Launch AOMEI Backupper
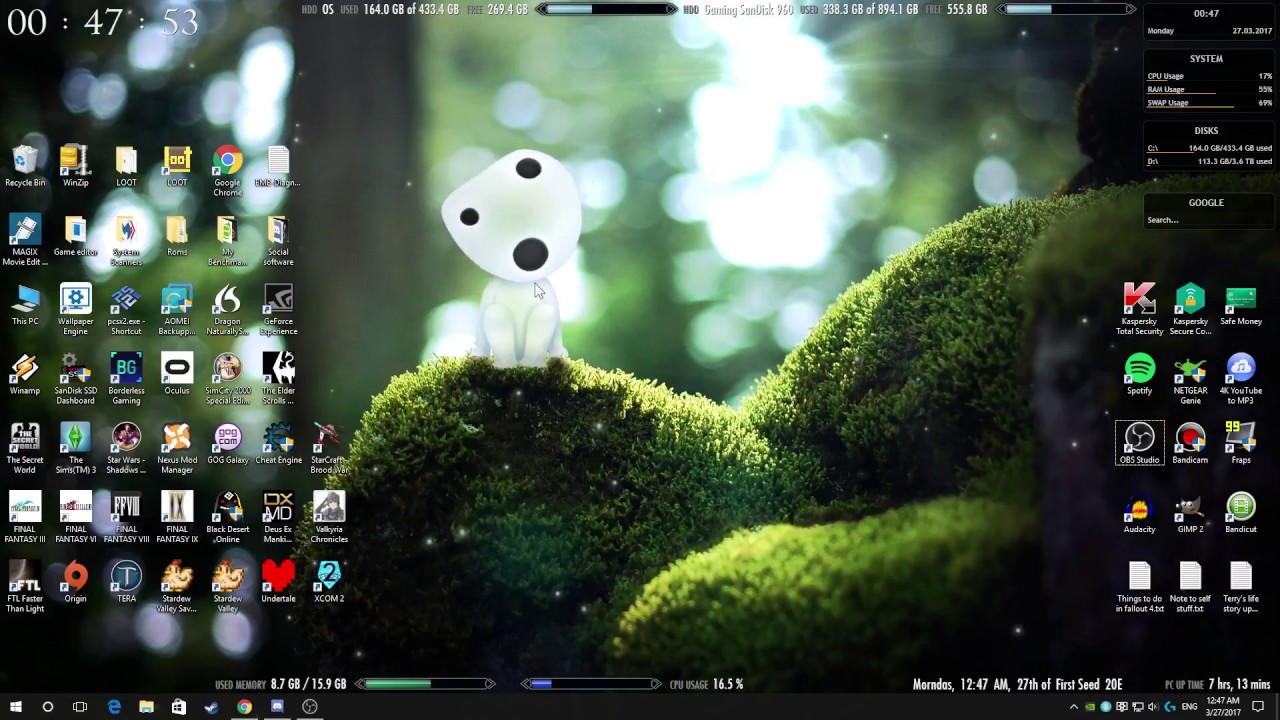1280x720 pixels. (x=177, y=310)
